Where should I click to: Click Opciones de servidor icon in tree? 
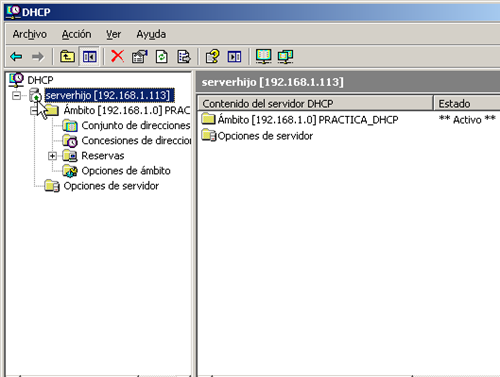(x=52, y=186)
